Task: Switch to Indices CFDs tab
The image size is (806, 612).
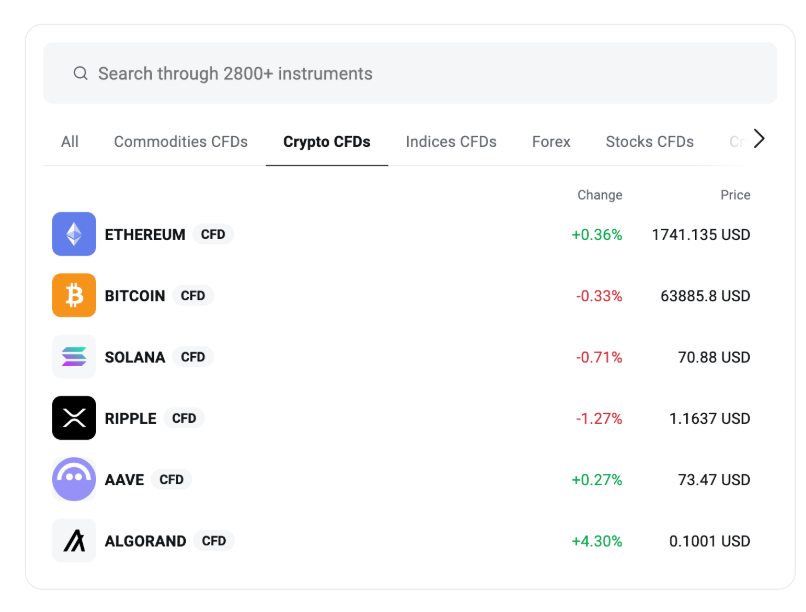Action: click(x=451, y=141)
